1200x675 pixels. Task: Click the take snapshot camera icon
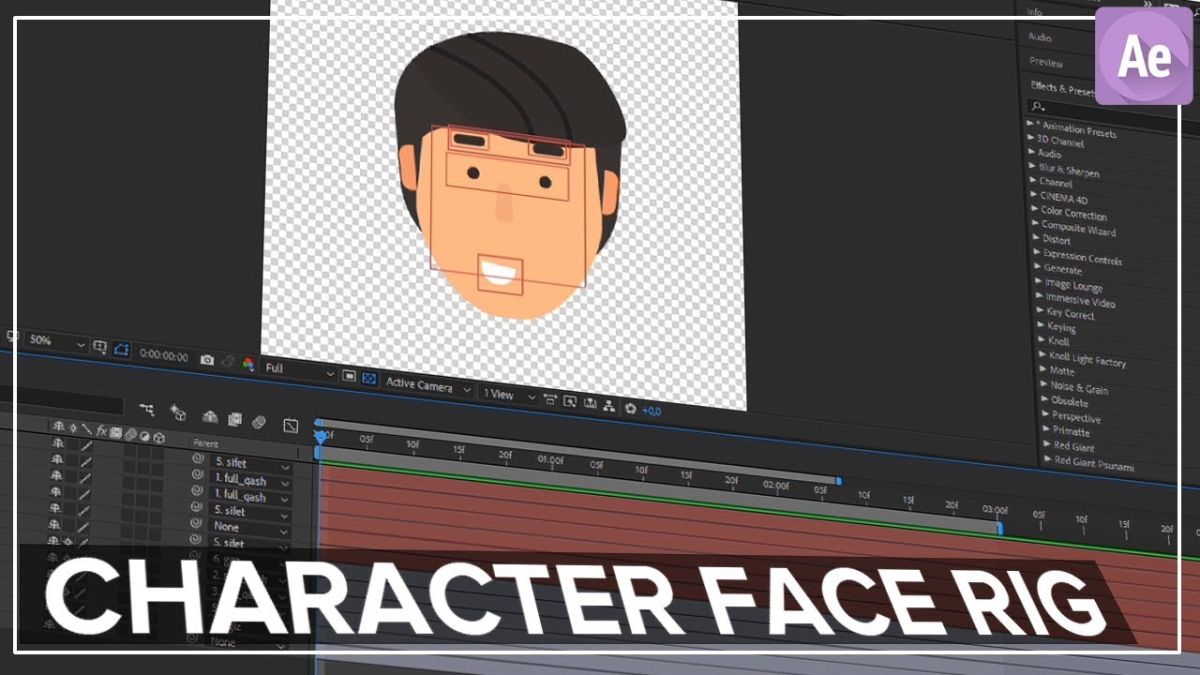pos(207,360)
